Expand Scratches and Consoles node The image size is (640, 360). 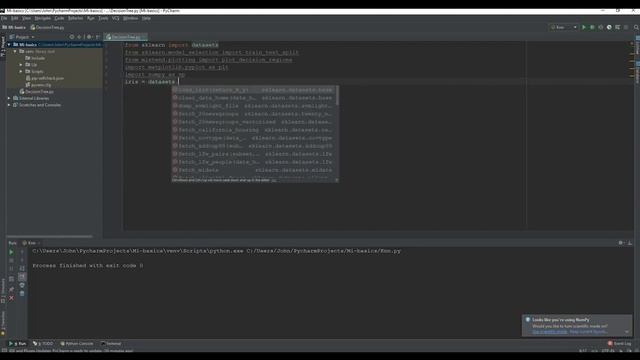click(9, 105)
